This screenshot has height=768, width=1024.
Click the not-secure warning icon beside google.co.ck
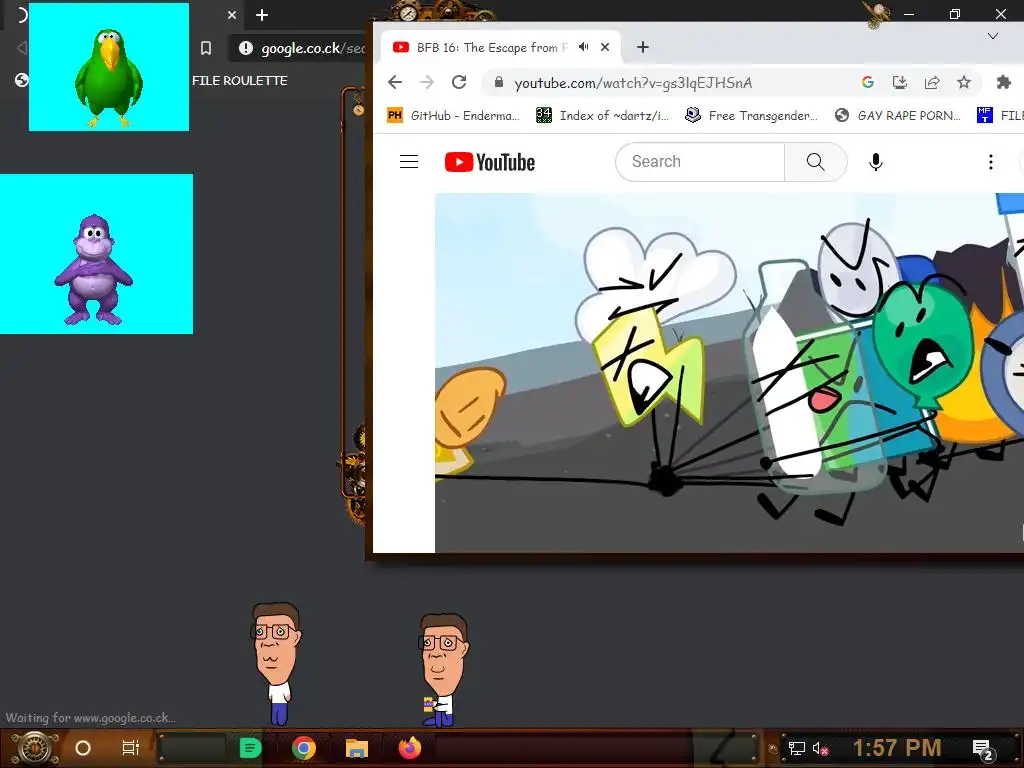pos(246,48)
